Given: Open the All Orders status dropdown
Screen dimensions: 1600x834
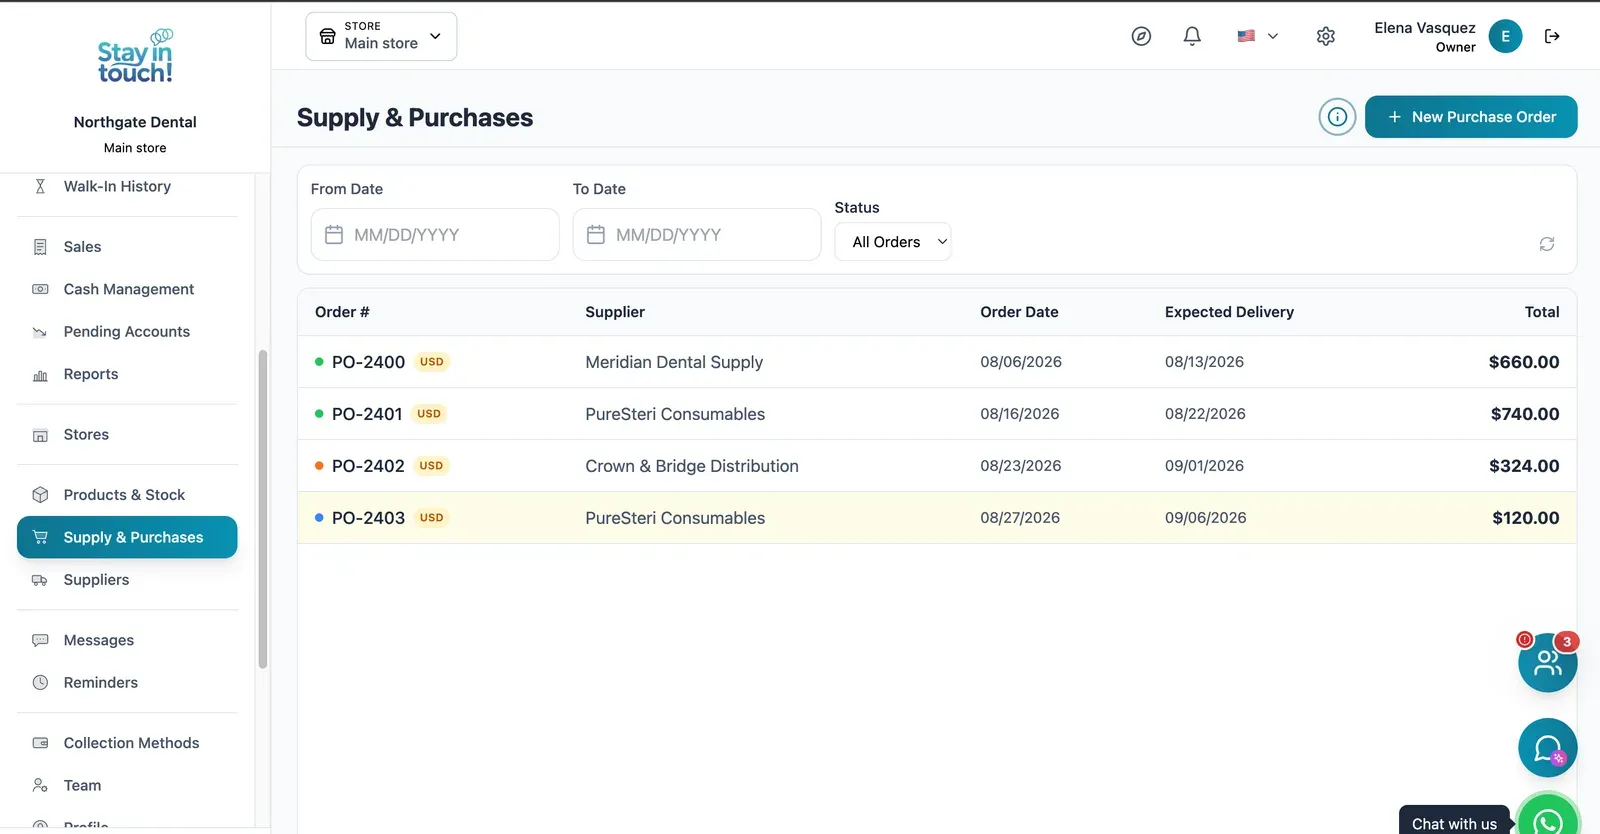Looking at the screenshot, I should coord(893,242).
